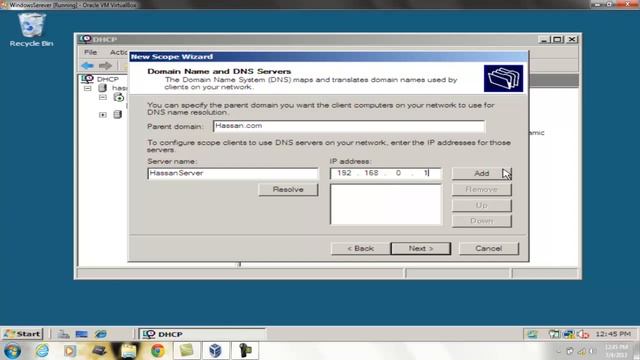Open the File menu in DHCP window
This screenshot has height=360, width=640.
tap(90, 52)
